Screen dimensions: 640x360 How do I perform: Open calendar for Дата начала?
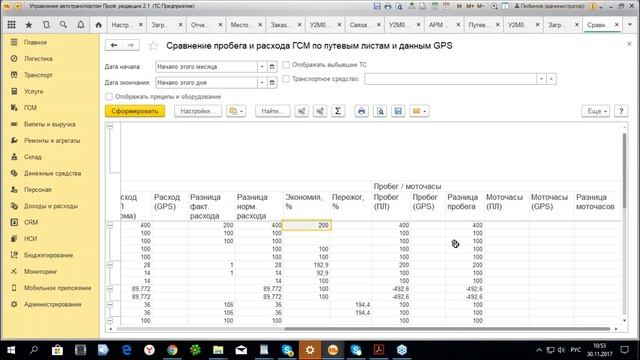coord(272,67)
